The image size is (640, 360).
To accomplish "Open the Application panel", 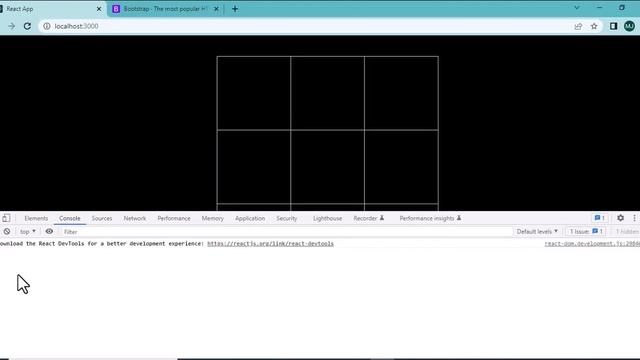I will click(250, 218).
